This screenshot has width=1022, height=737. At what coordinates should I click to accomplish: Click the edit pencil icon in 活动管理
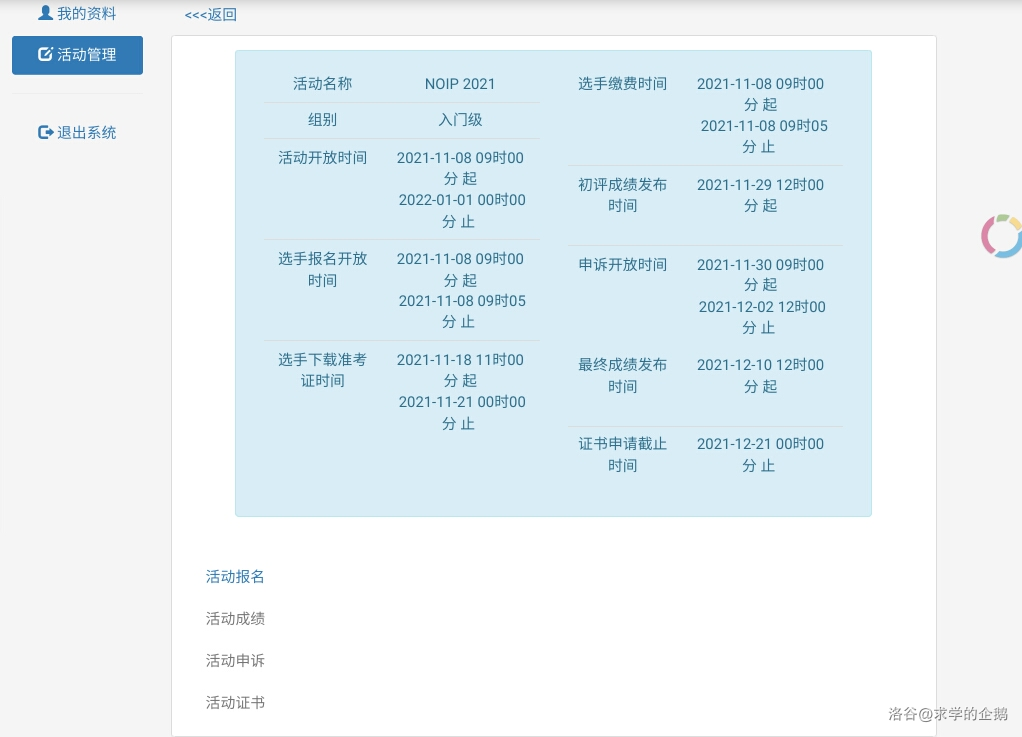click(x=45, y=55)
